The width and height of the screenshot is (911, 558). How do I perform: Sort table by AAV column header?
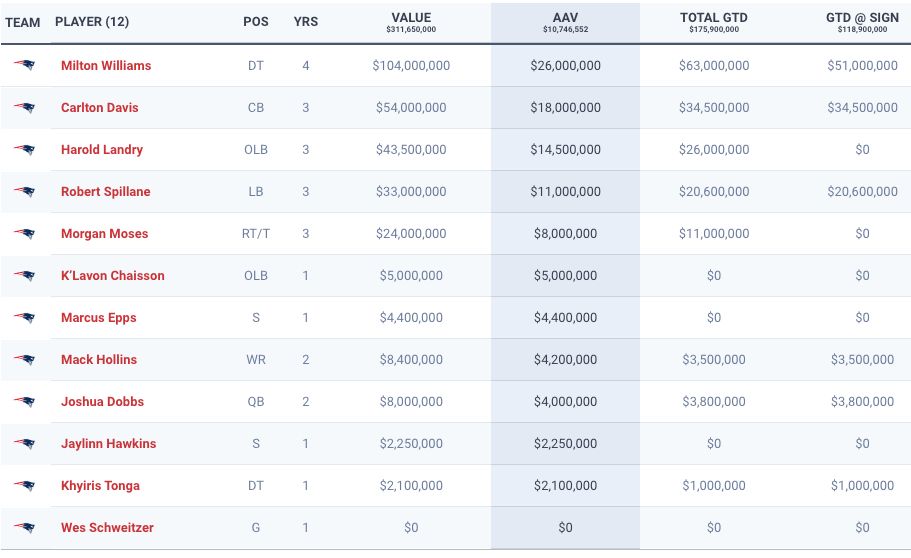point(565,18)
